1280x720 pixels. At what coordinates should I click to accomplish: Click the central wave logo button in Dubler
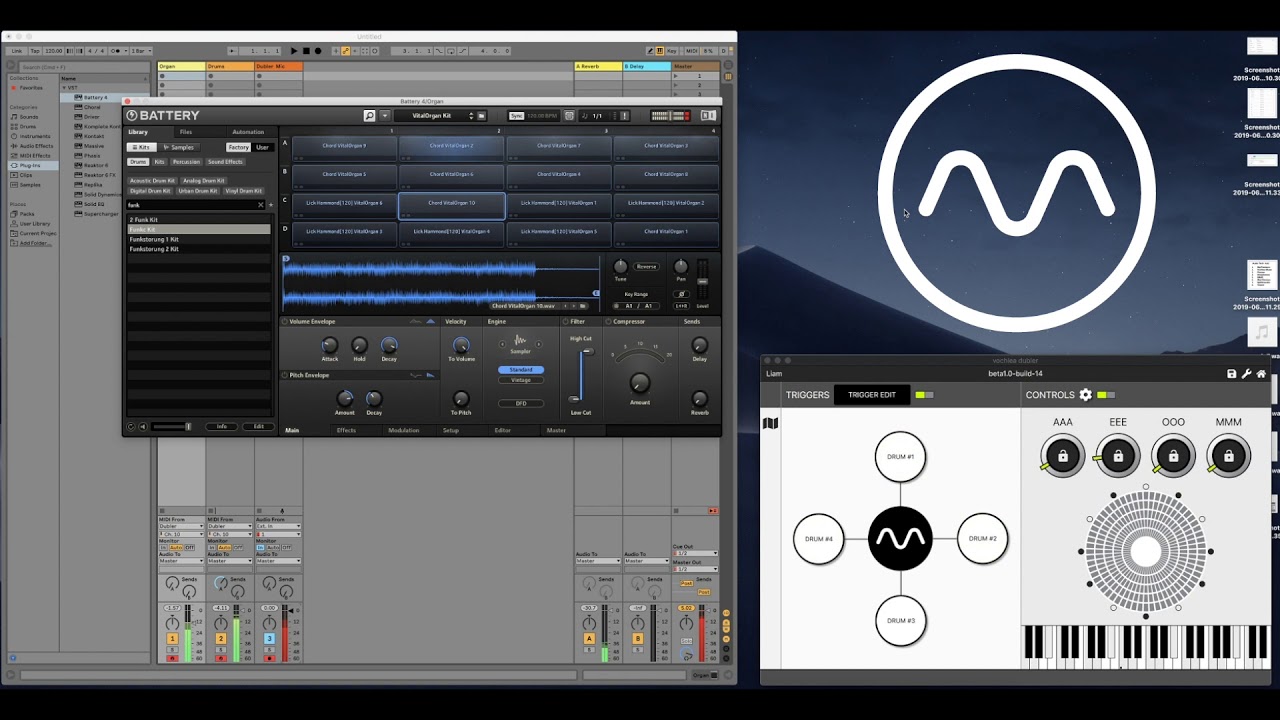pyautogui.click(x=900, y=538)
